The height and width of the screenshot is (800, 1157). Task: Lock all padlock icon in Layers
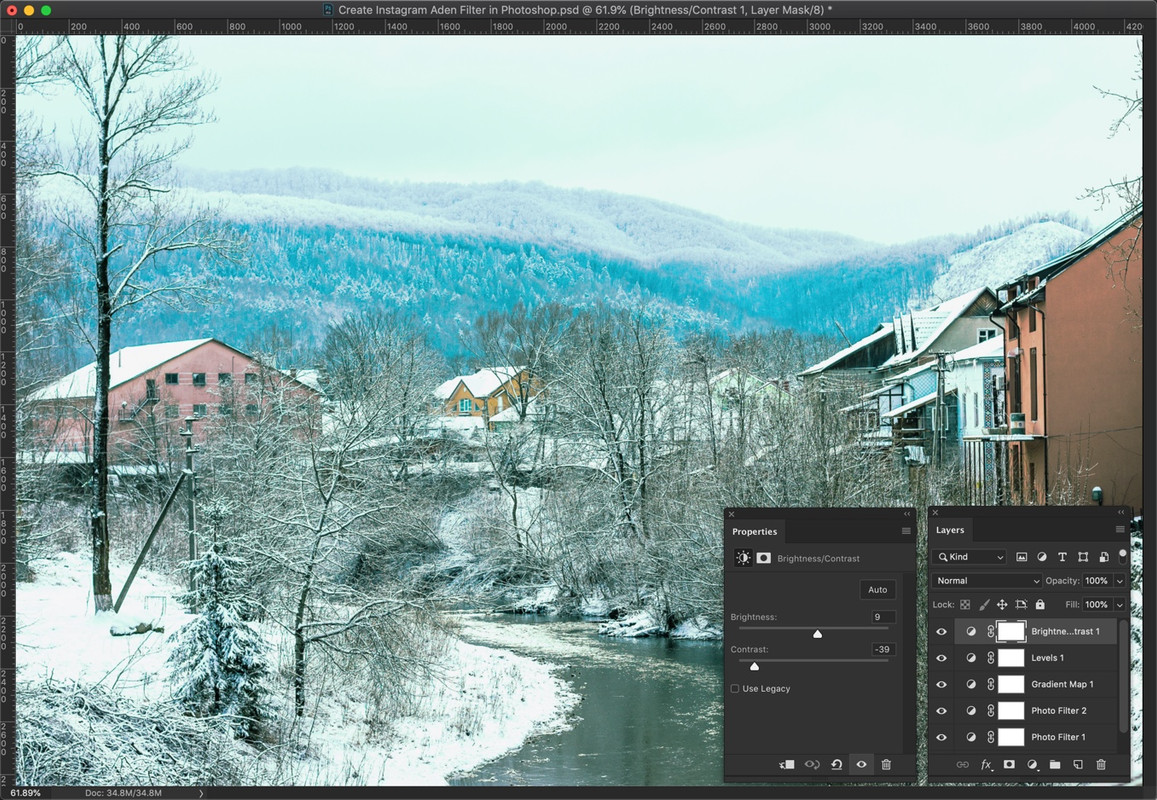pyautogui.click(x=1040, y=604)
